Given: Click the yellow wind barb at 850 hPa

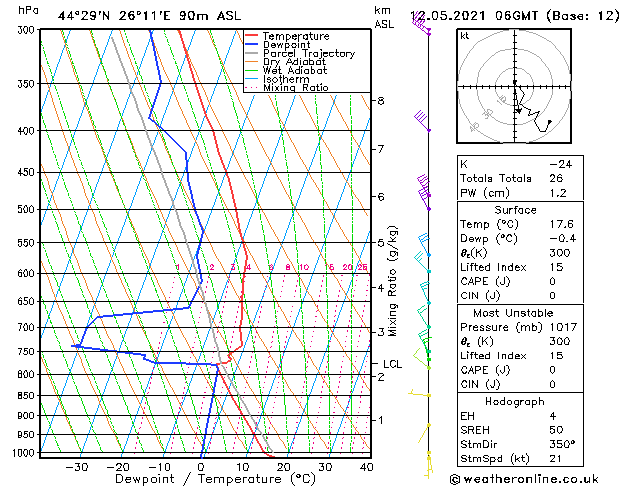Looking at the screenshot, I should pos(419,393).
